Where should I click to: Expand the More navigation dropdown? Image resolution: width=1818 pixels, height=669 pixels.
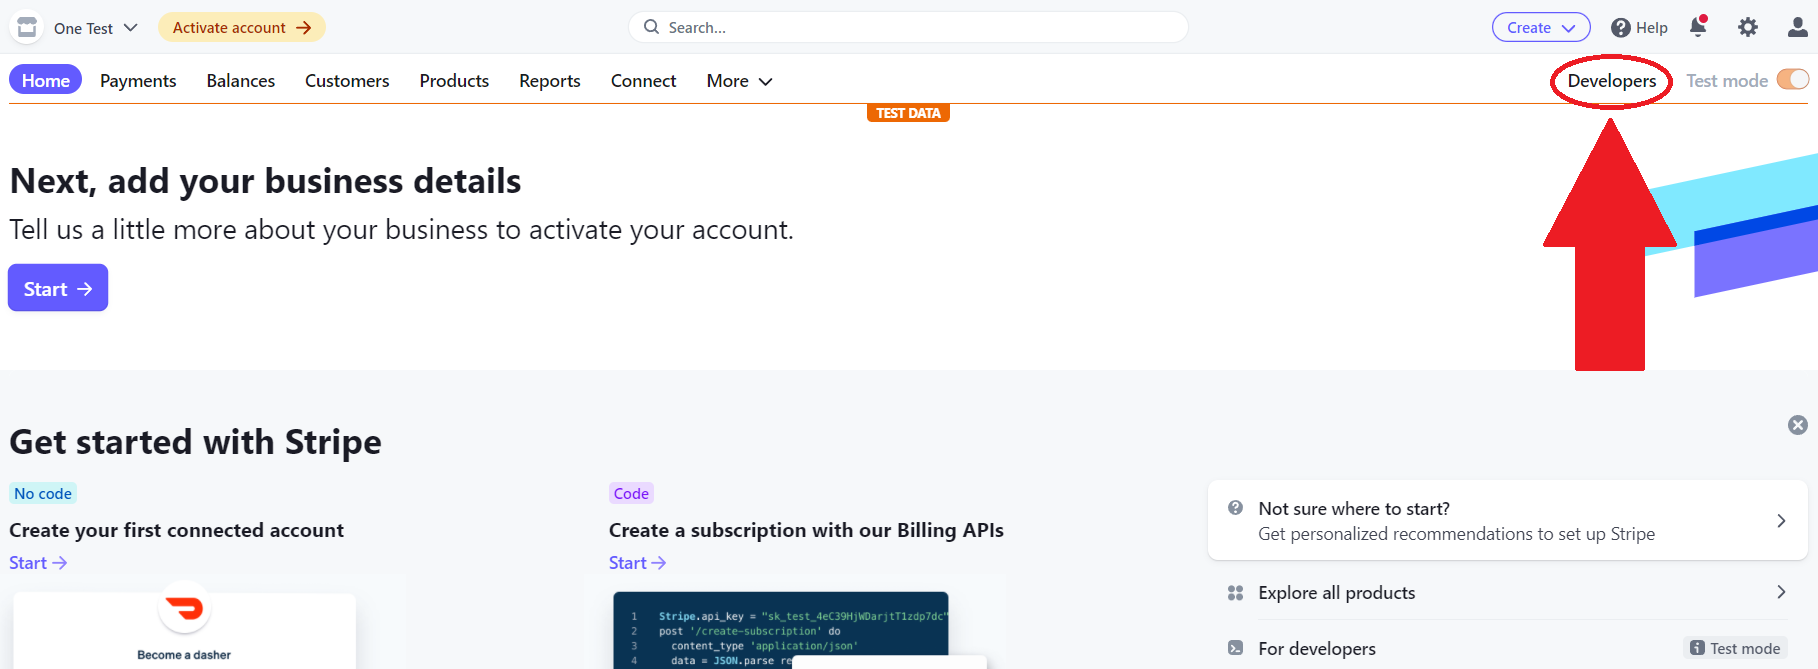pos(739,81)
